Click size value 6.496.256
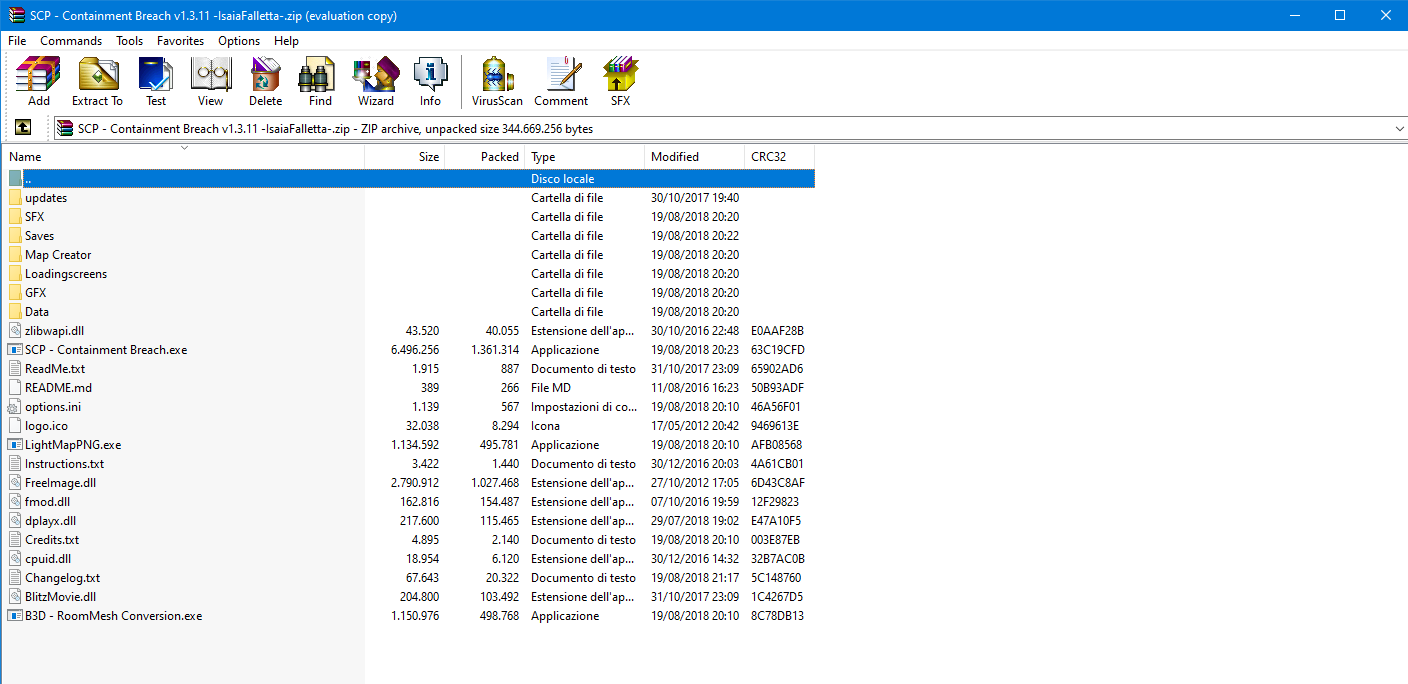 point(415,350)
